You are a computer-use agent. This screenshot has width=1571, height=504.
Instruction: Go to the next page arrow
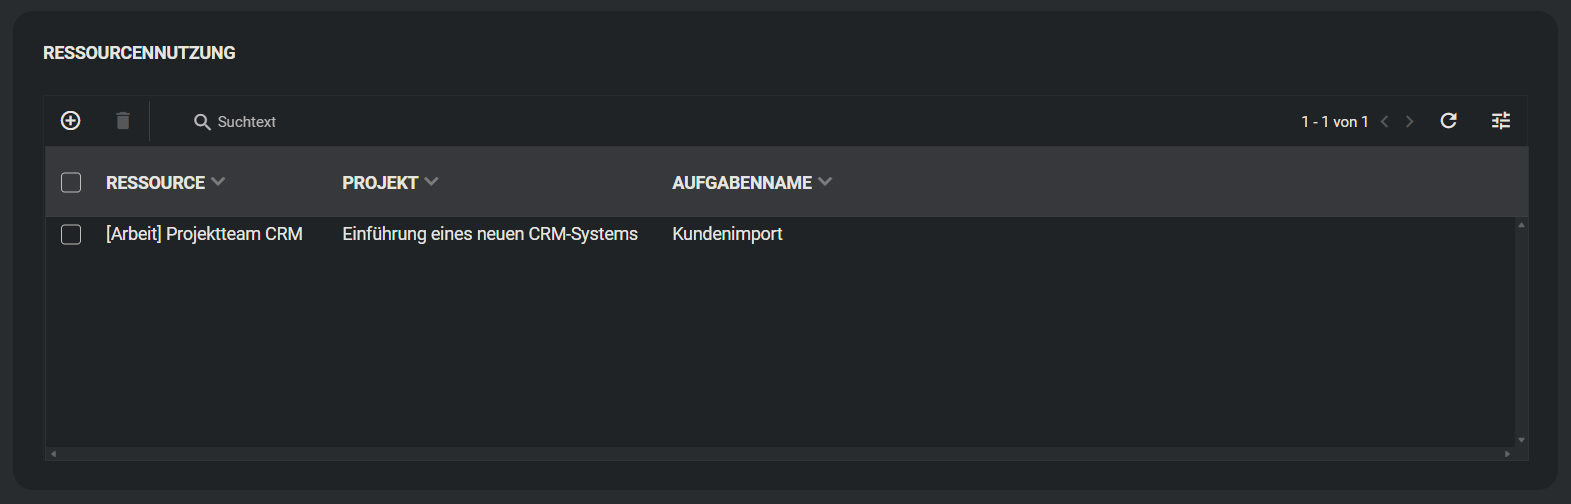(1410, 122)
